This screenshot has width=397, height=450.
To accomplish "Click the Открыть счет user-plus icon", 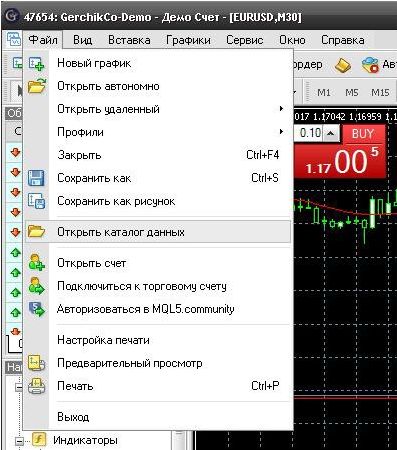I will [36, 263].
